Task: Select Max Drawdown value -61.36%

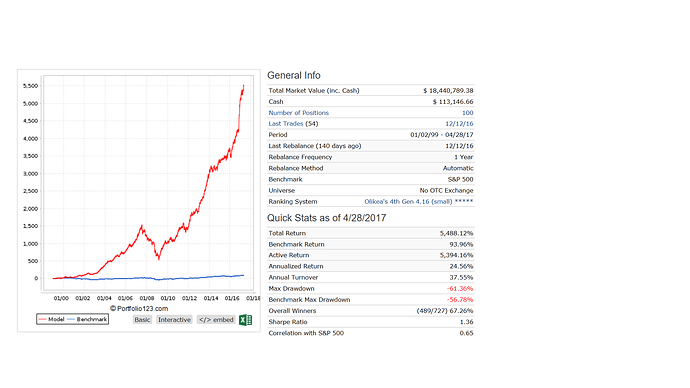Action: point(460,289)
